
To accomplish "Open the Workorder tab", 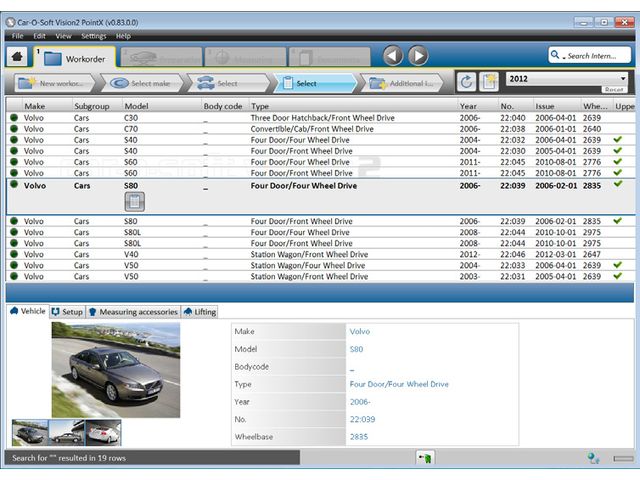I will tap(75, 58).
